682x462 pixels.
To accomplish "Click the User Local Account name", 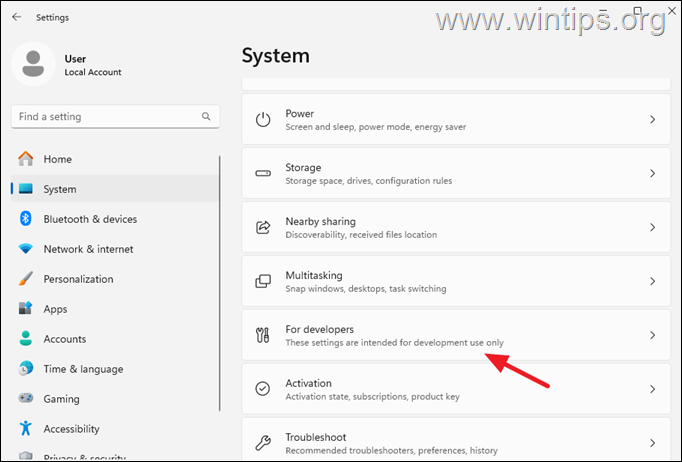I will pyautogui.click(x=93, y=65).
